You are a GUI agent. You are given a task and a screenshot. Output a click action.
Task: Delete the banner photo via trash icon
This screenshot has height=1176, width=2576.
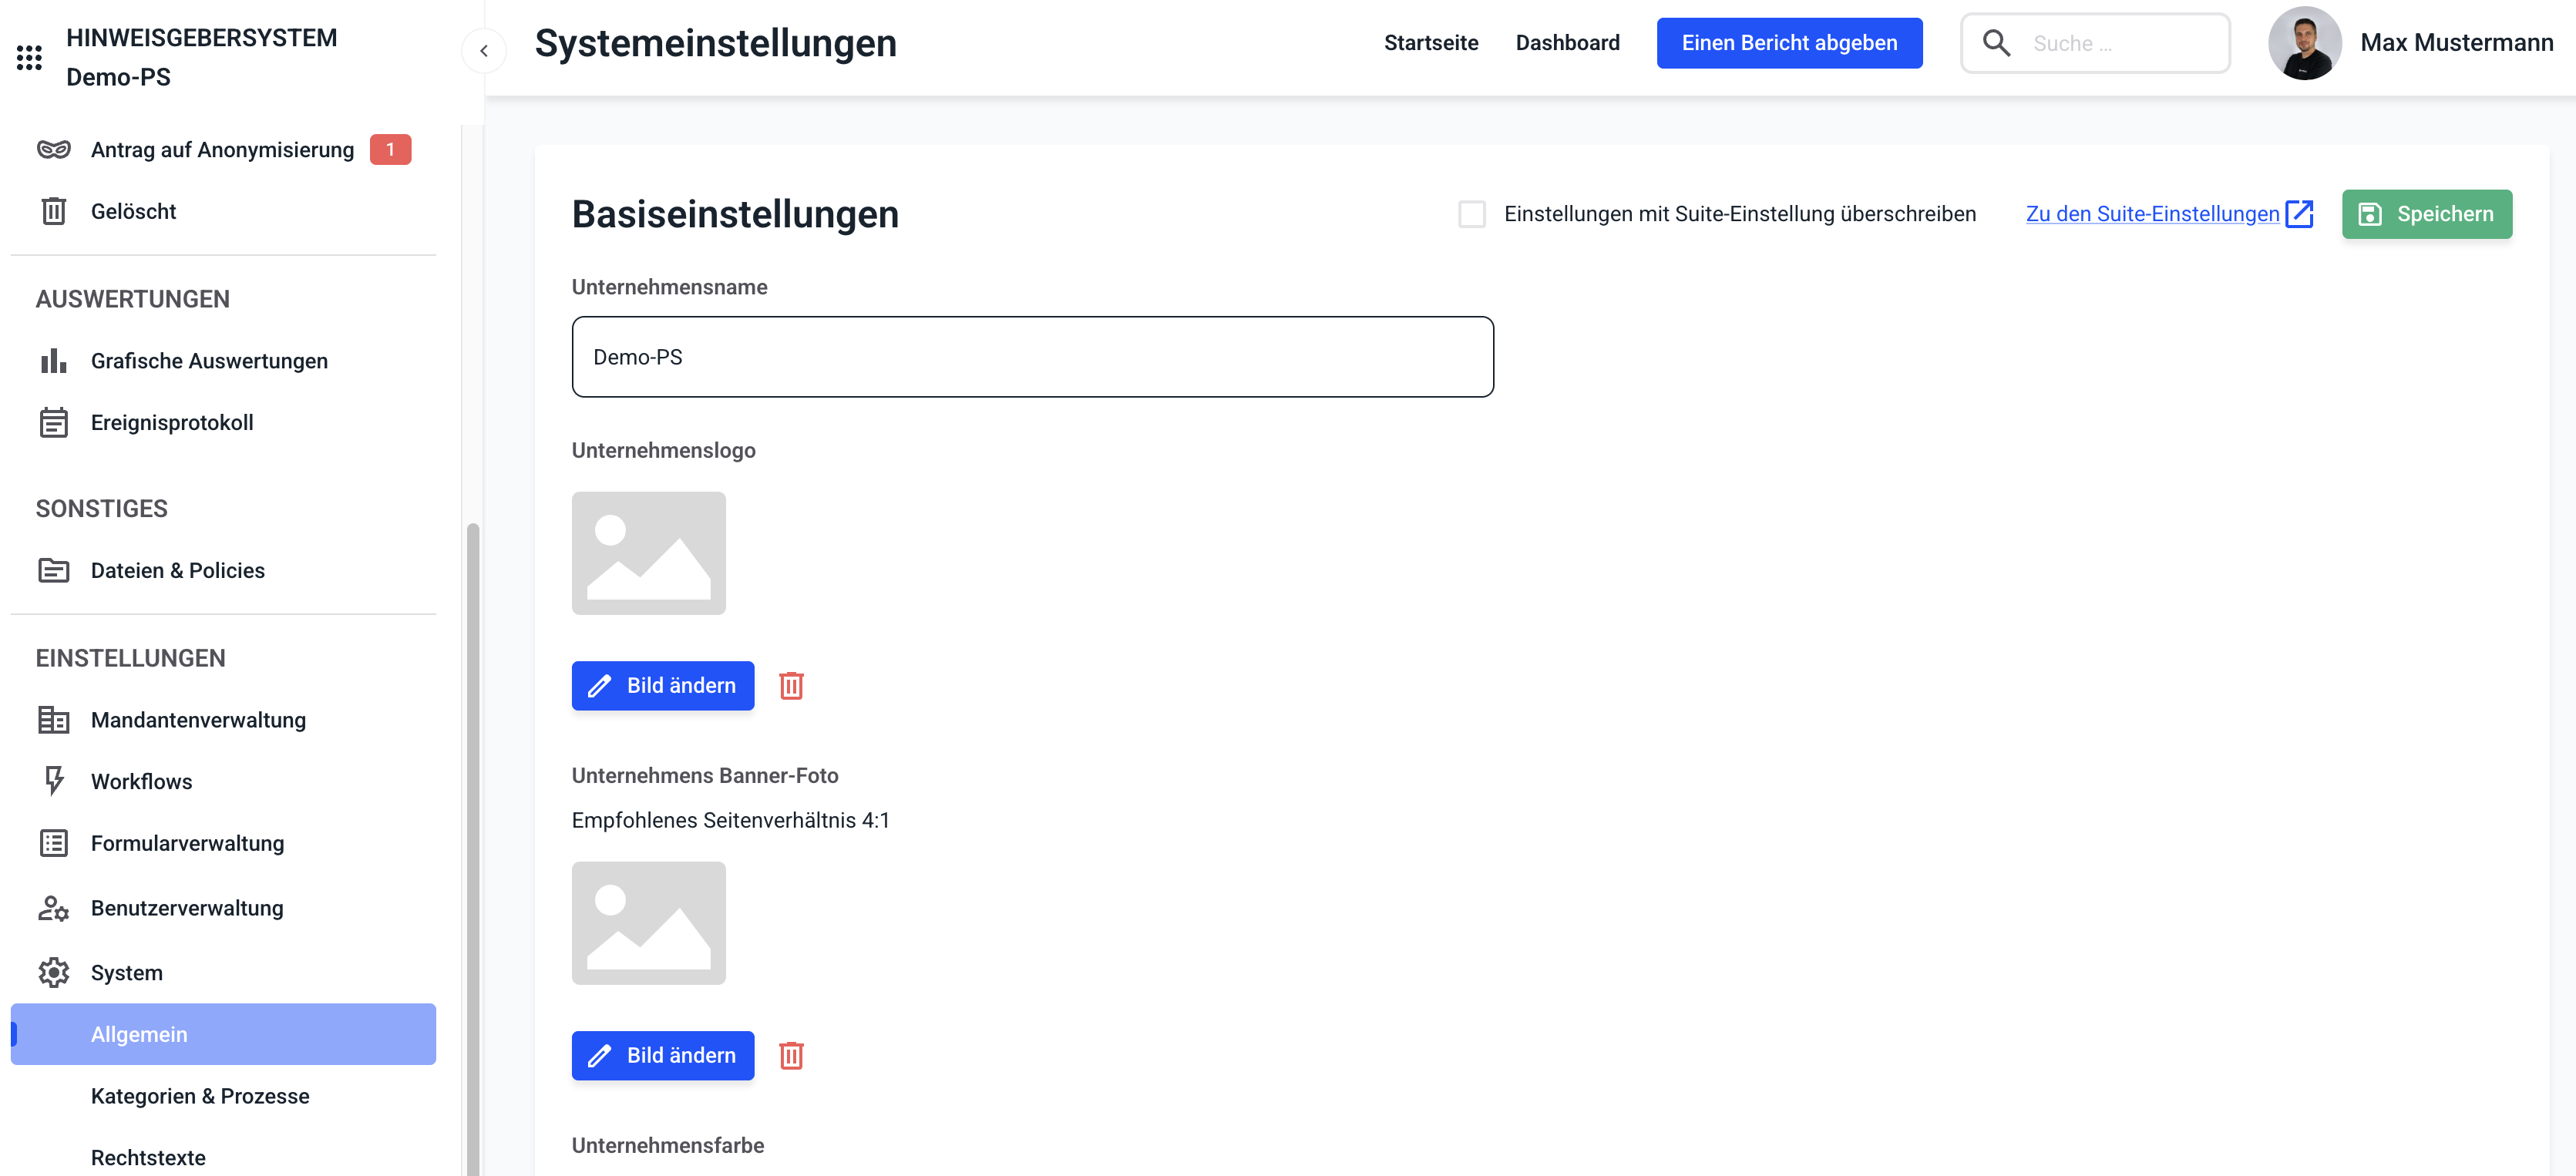(x=791, y=1056)
